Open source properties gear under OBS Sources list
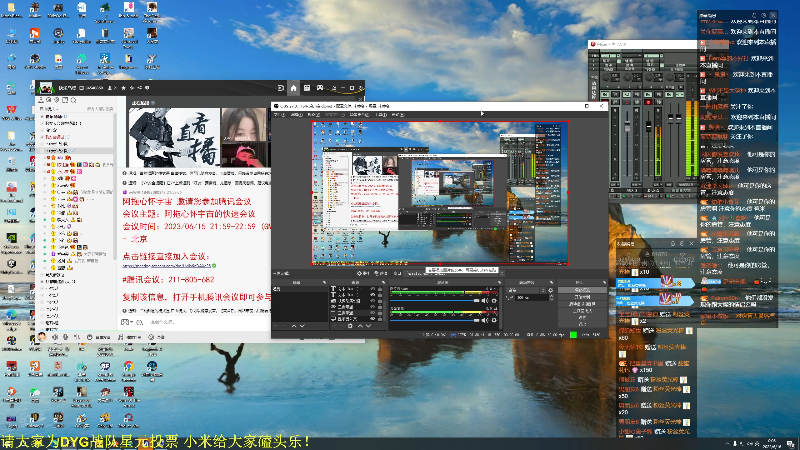Image resolution: width=800 pixels, height=450 pixels. [x=350, y=326]
